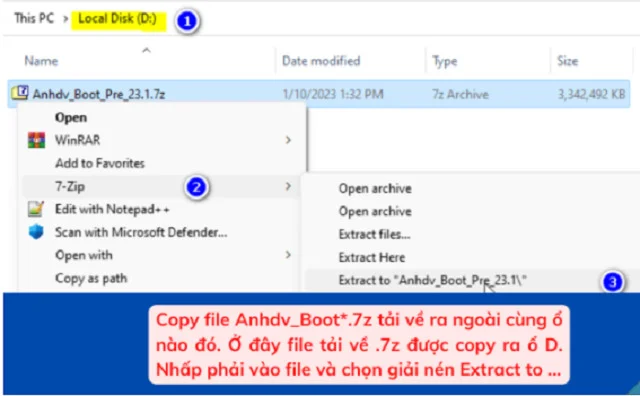Screen dimensions: 640x396
Task: Select WinRAR menu entry
Action: coord(78,140)
